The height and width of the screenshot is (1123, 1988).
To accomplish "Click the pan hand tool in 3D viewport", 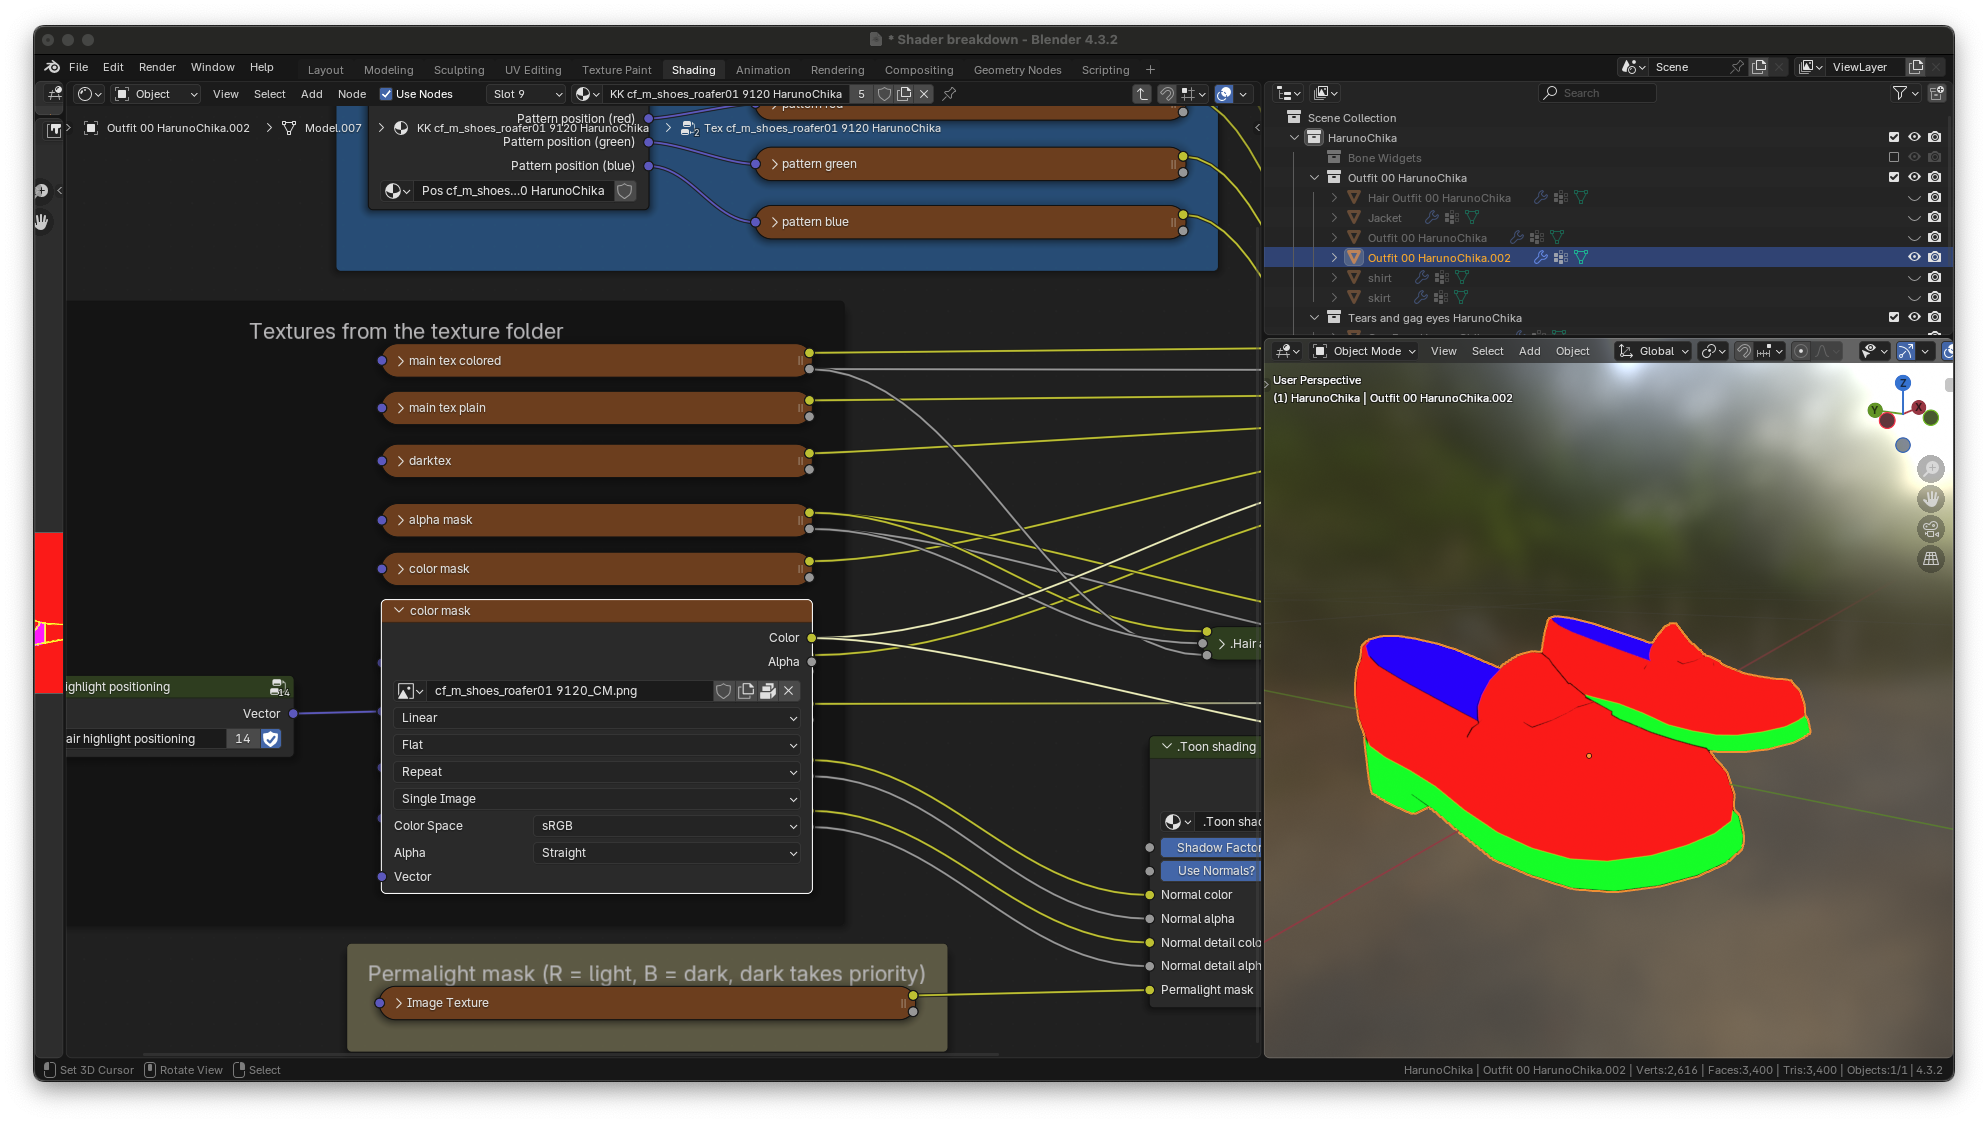I will [x=1930, y=498].
